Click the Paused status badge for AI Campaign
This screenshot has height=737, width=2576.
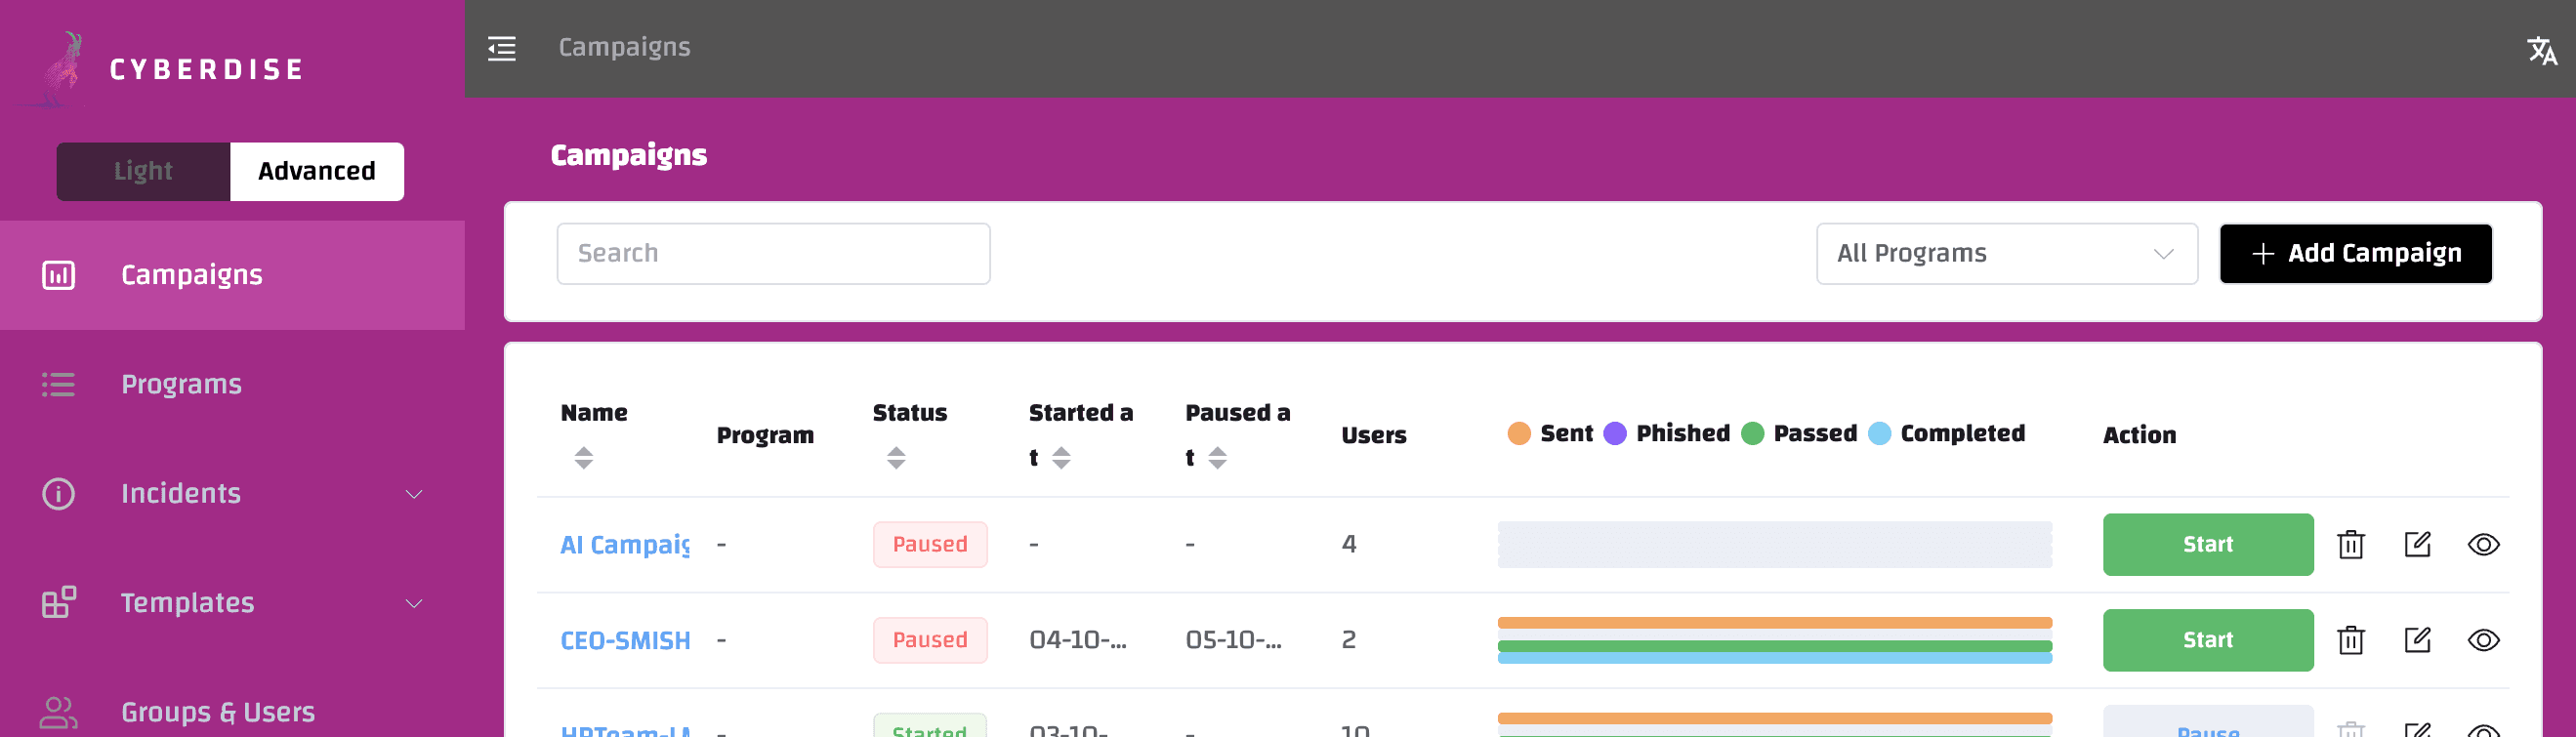coord(930,544)
